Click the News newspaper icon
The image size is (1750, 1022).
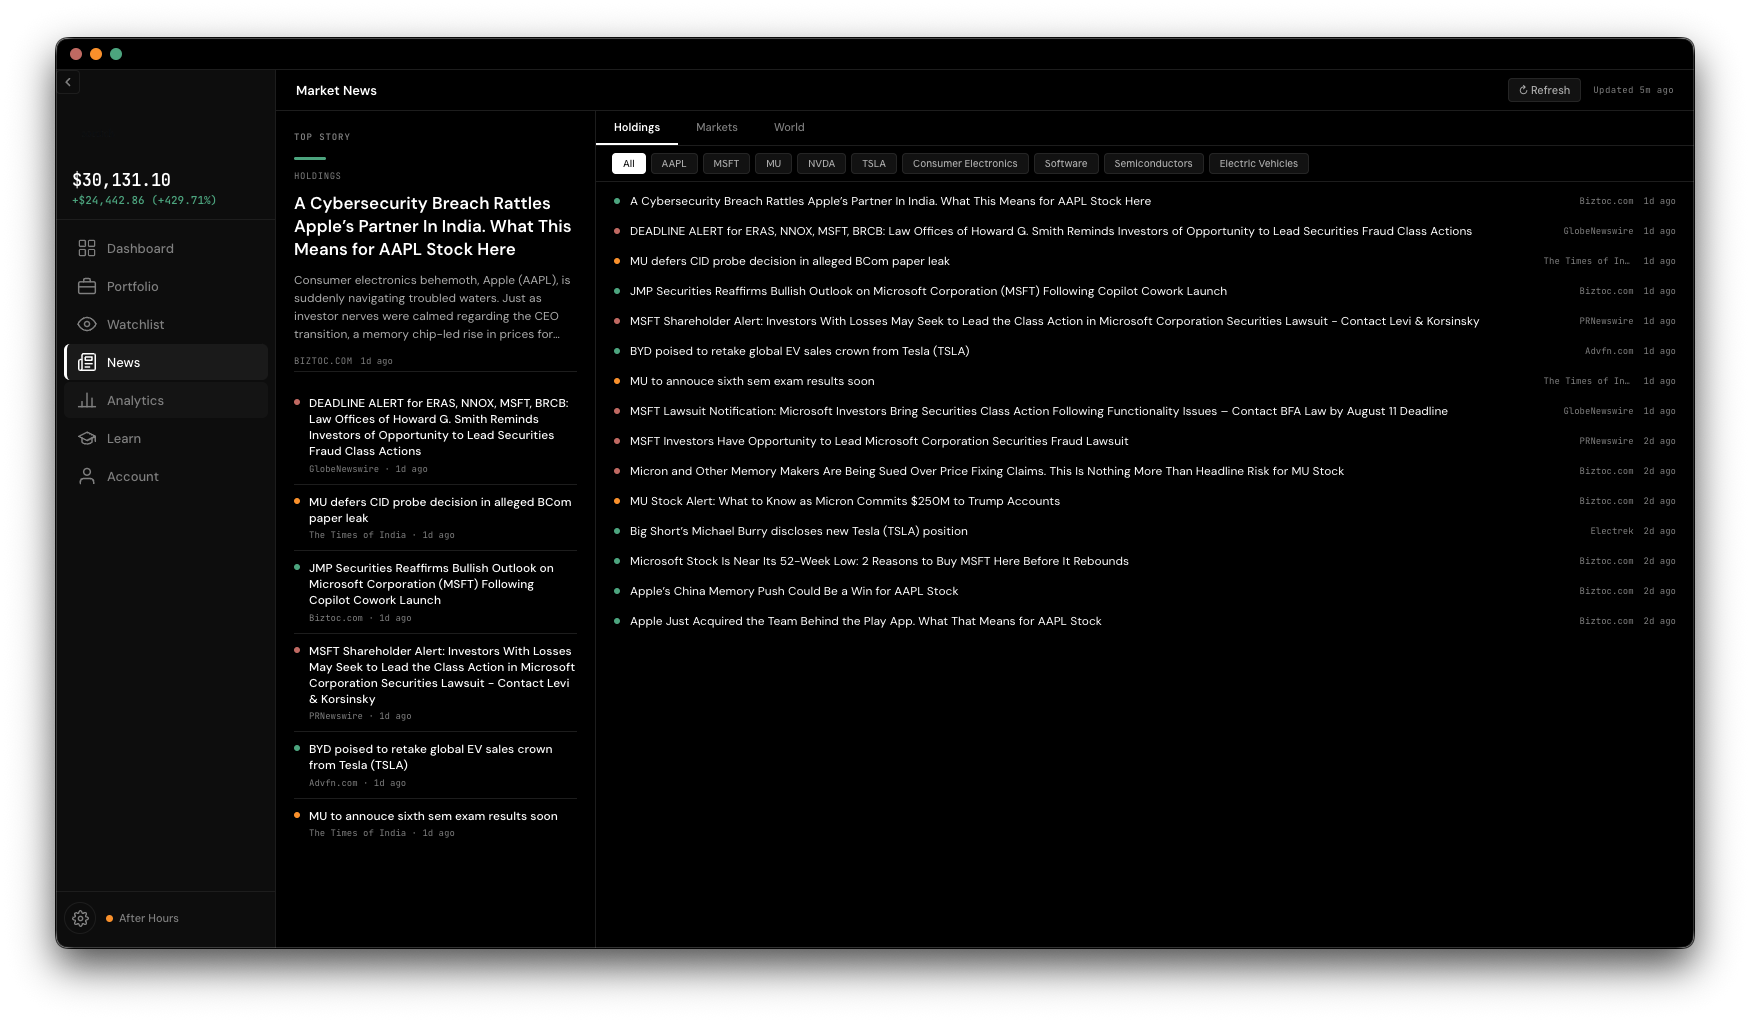pos(87,362)
